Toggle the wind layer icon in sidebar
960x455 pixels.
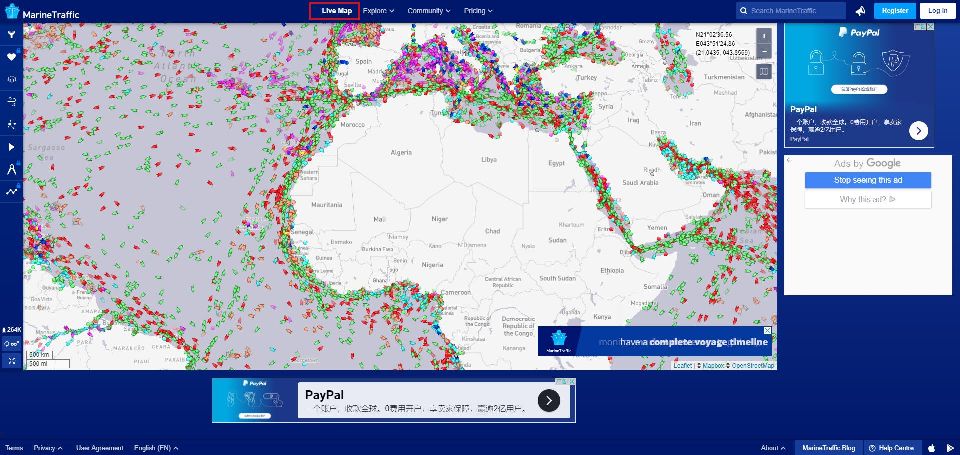coord(11,101)
